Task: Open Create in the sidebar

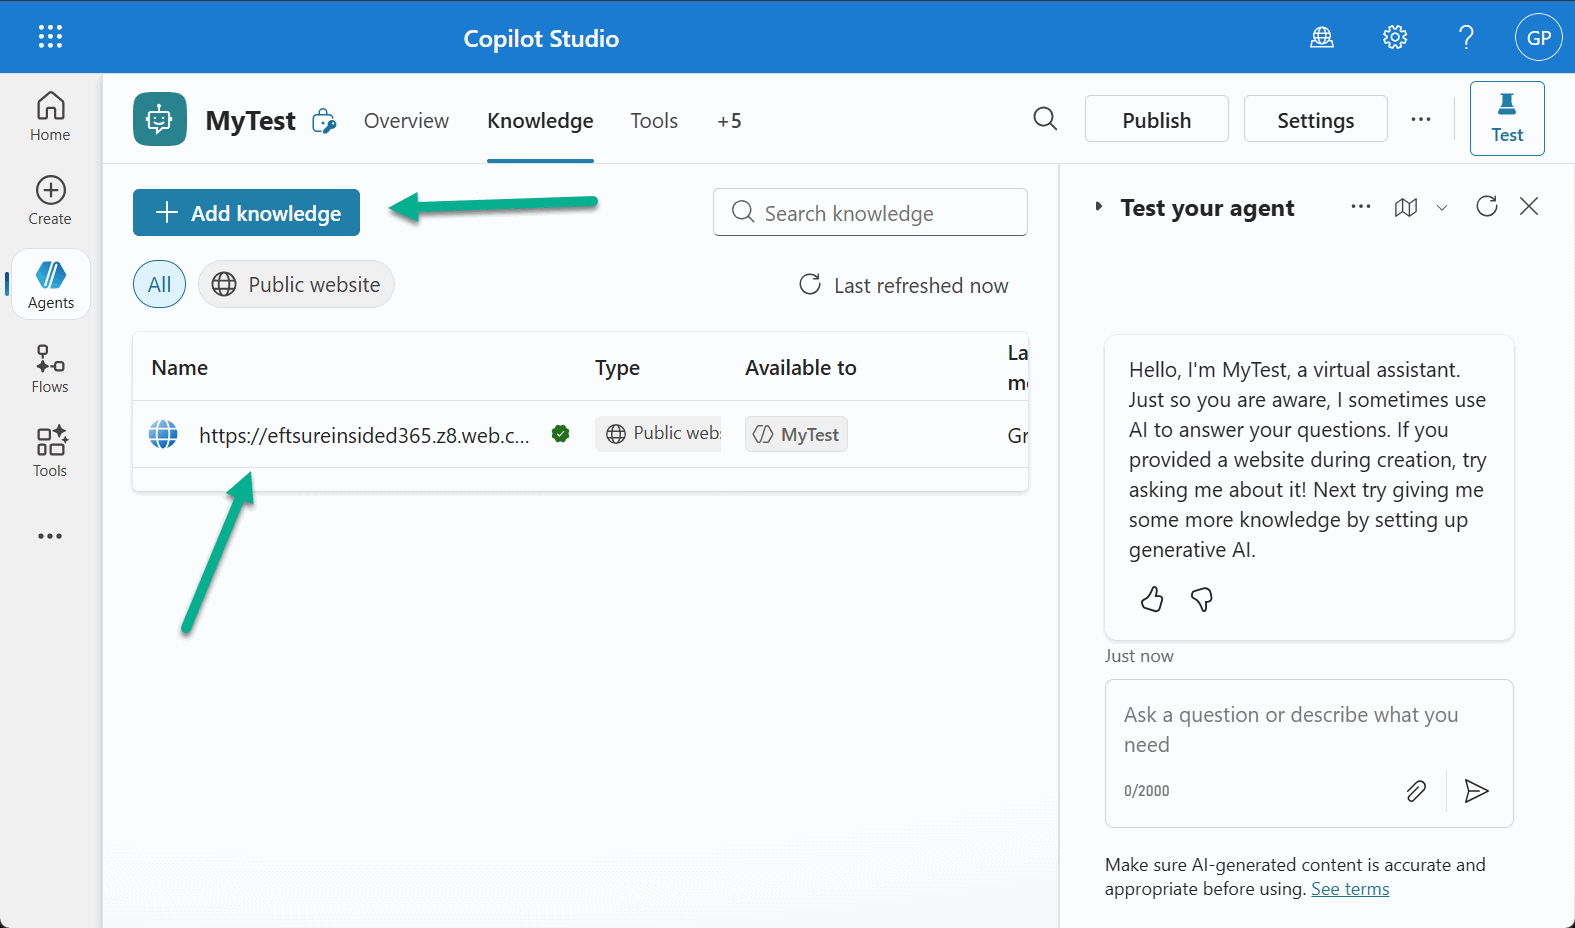Action: click(x=50, y=201)
